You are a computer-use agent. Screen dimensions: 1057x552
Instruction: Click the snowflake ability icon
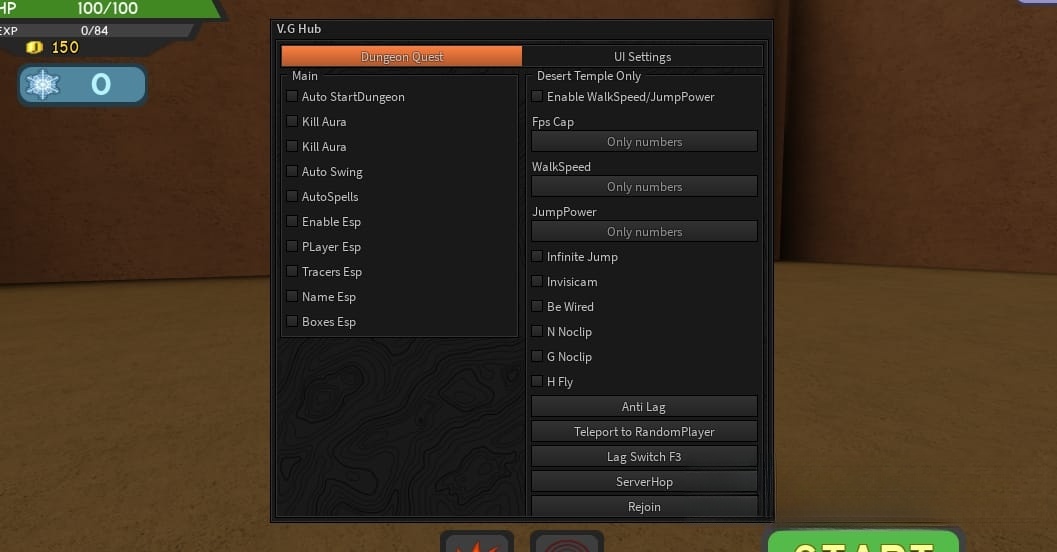click(42, 85)
